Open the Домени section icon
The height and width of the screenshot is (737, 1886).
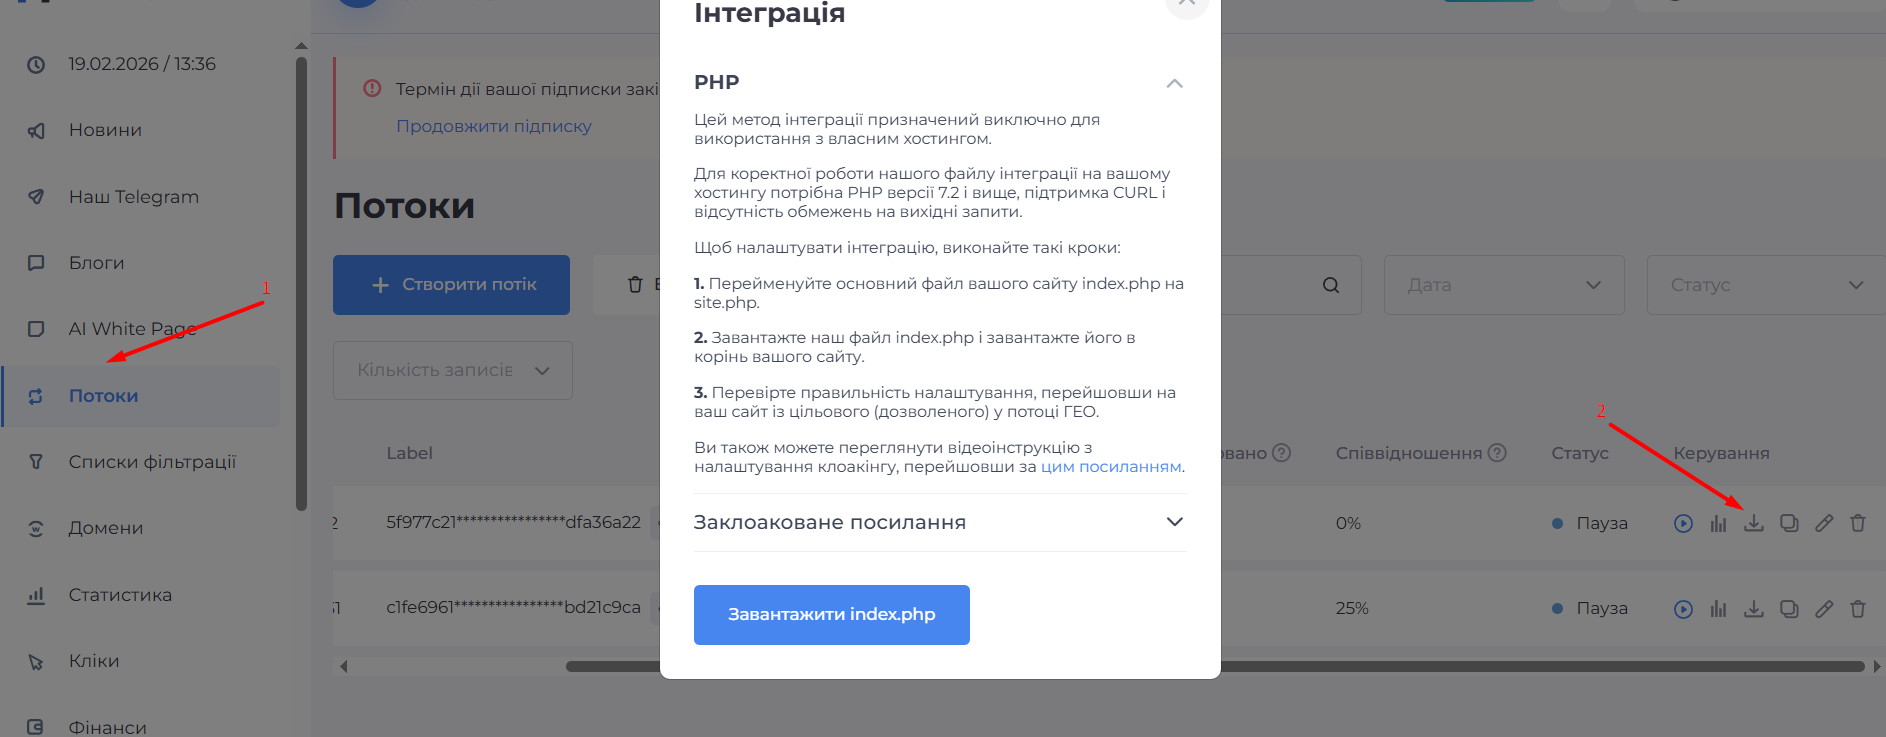36,528
